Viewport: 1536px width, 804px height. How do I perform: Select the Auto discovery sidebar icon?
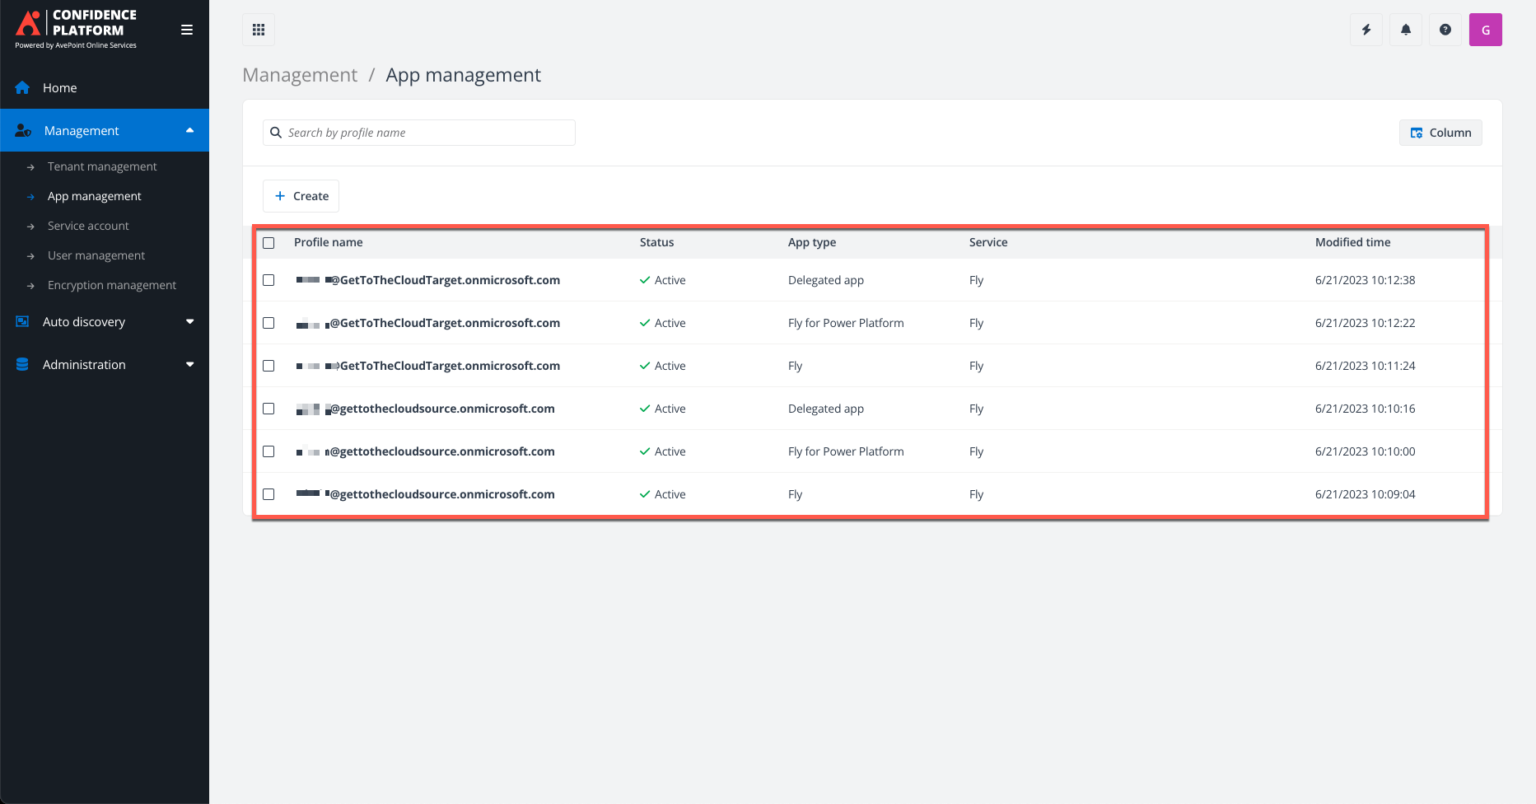tap(22, 321)
